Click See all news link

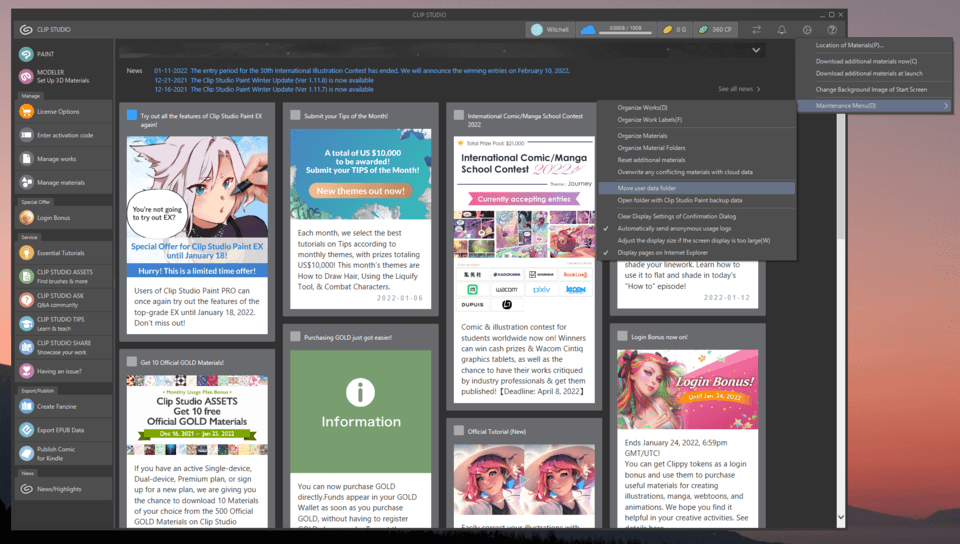click(x=739, y=89)
